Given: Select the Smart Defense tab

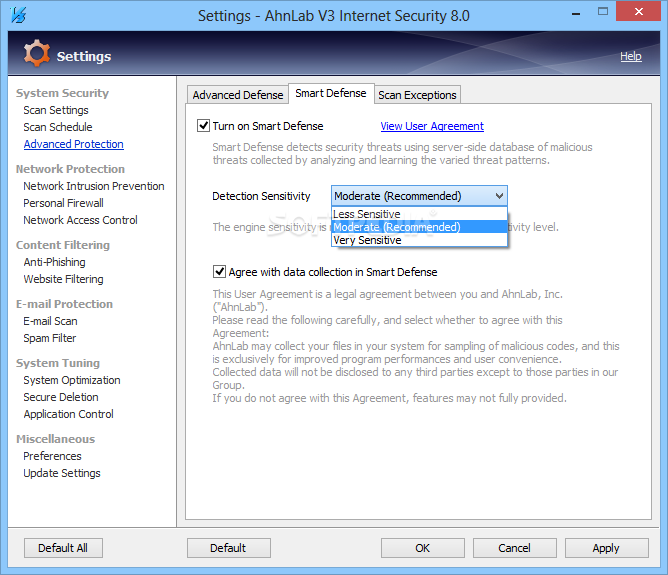Looking at the screenshot, I should pyautogui.click(x=331, y=93).
